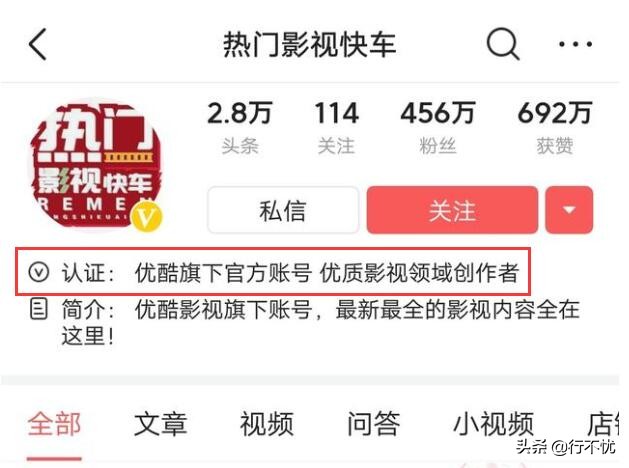Open the three-dot more options menu
The image size is (629, 468).
click(x=576, y=44)
